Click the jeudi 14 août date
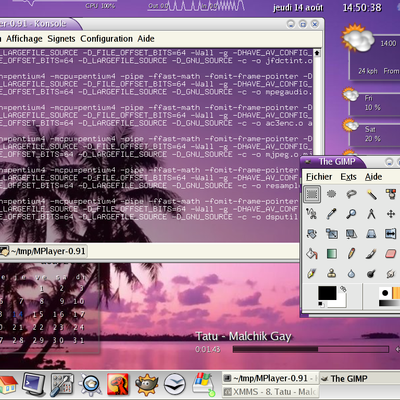400x400 pixels. click(298, 8)
